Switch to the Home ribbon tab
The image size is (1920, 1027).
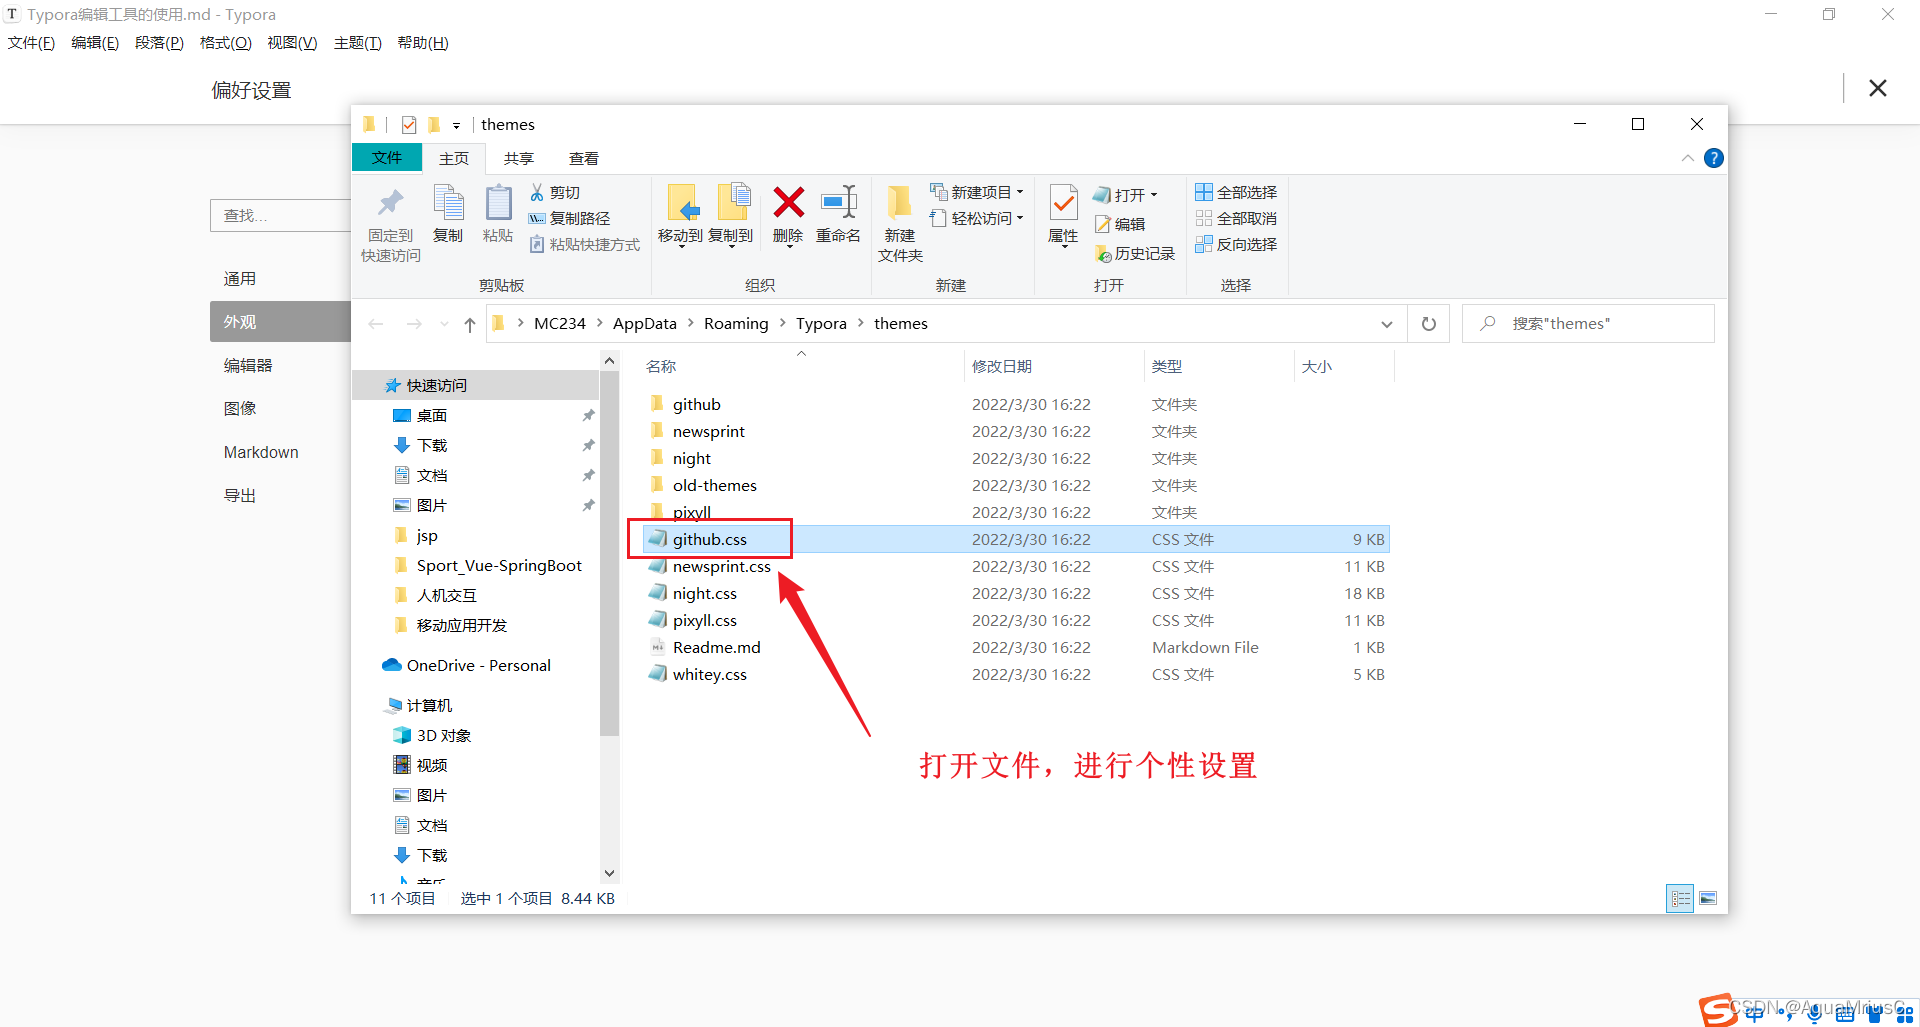tap(454, 158)
